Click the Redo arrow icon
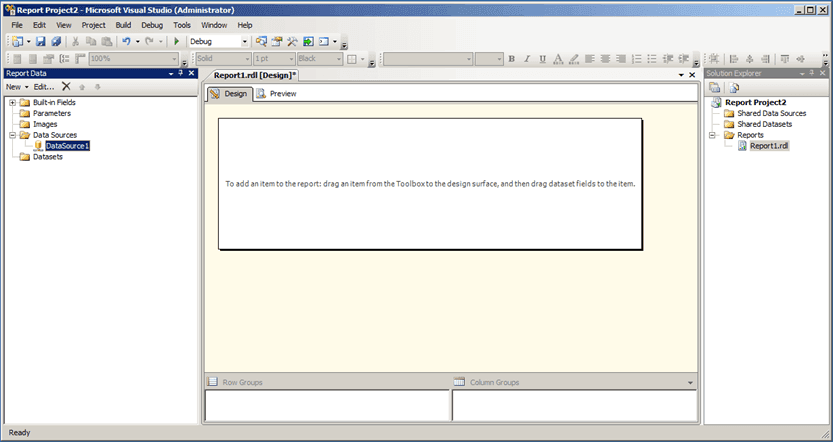The height and width of the screenshot is (442, 833). pyautogui.click(x=150, y=41)
